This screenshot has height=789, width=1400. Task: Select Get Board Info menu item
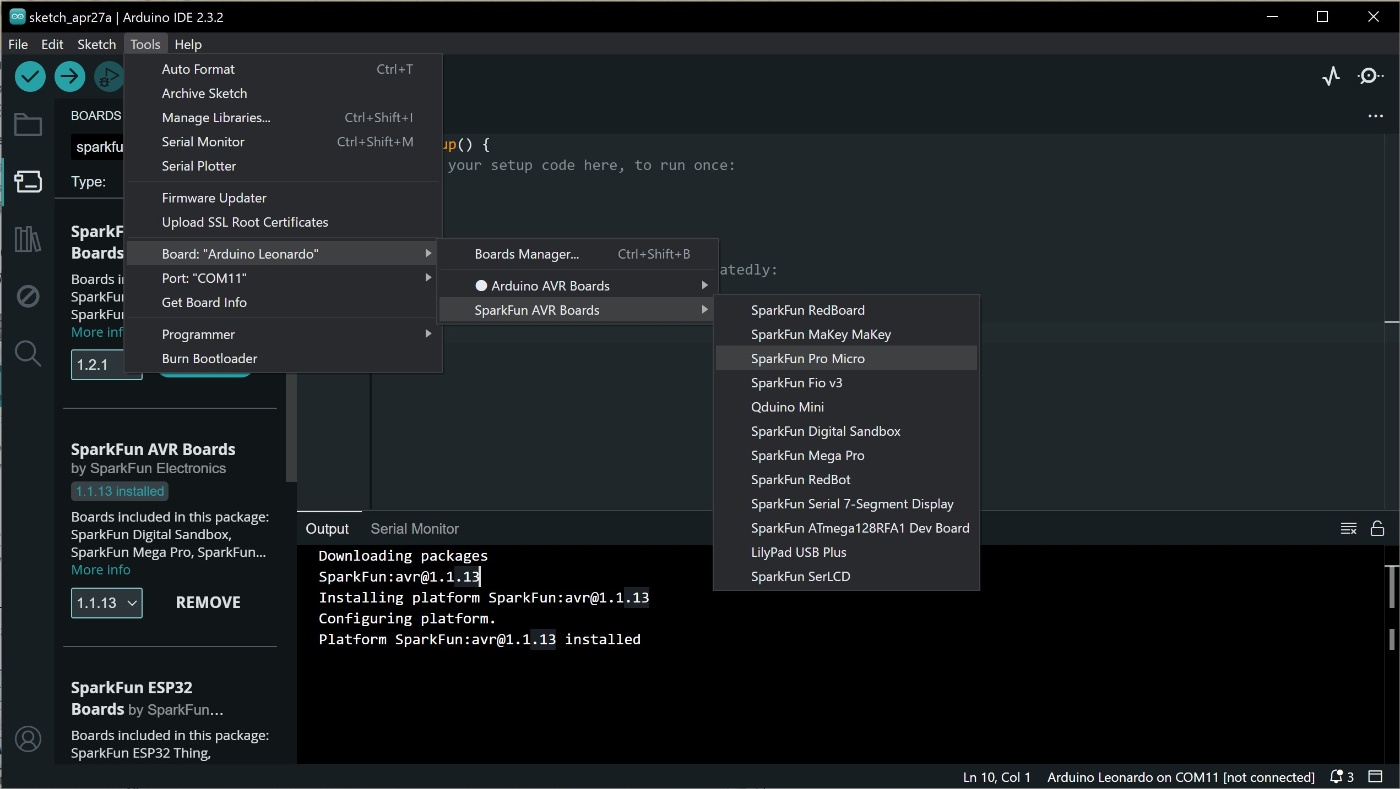point(283,302)
